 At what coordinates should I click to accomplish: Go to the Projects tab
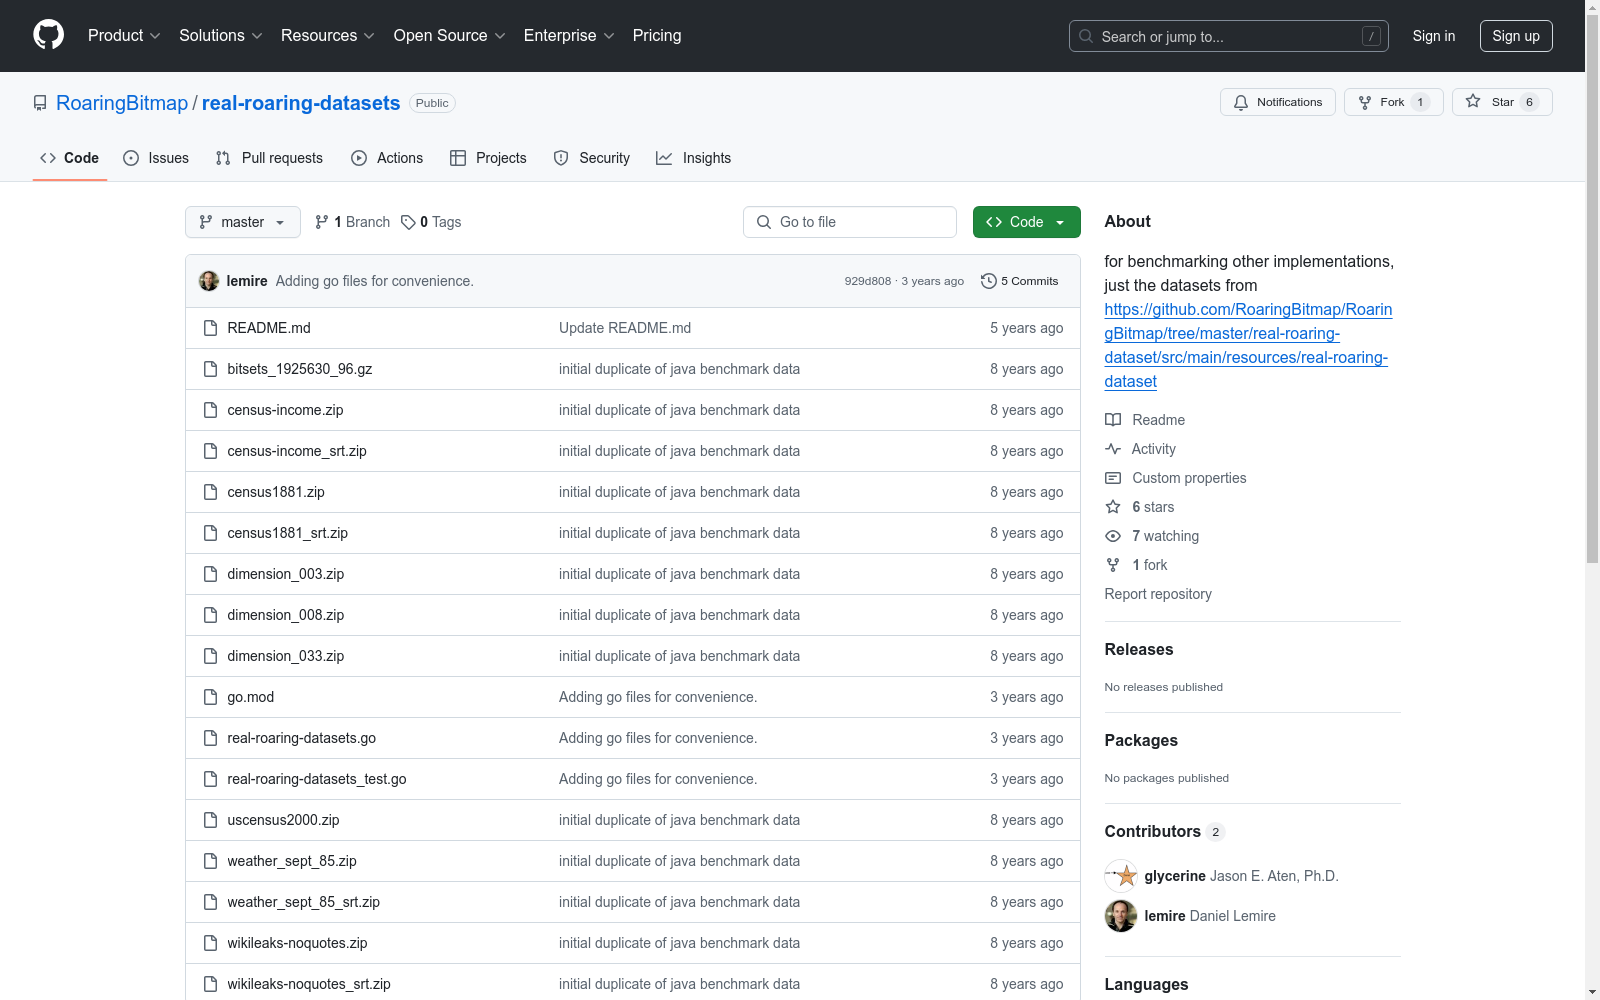(488, 158)
